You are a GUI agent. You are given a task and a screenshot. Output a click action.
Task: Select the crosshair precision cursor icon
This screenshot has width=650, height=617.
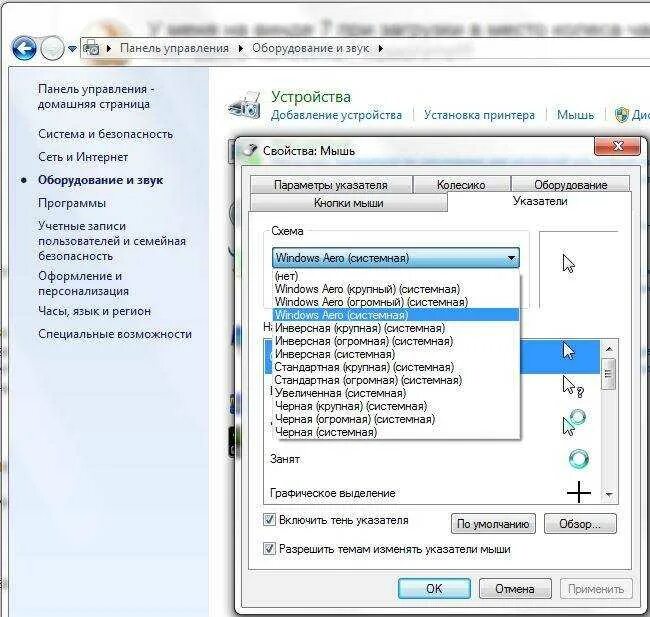point(578,492)
